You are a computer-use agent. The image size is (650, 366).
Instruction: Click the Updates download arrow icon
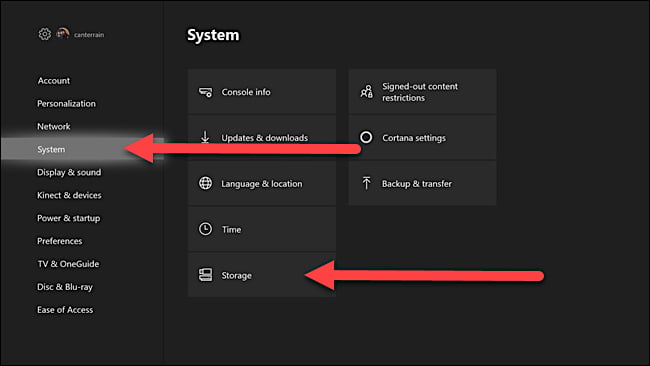pyautogui.click(x=205, y=137)
